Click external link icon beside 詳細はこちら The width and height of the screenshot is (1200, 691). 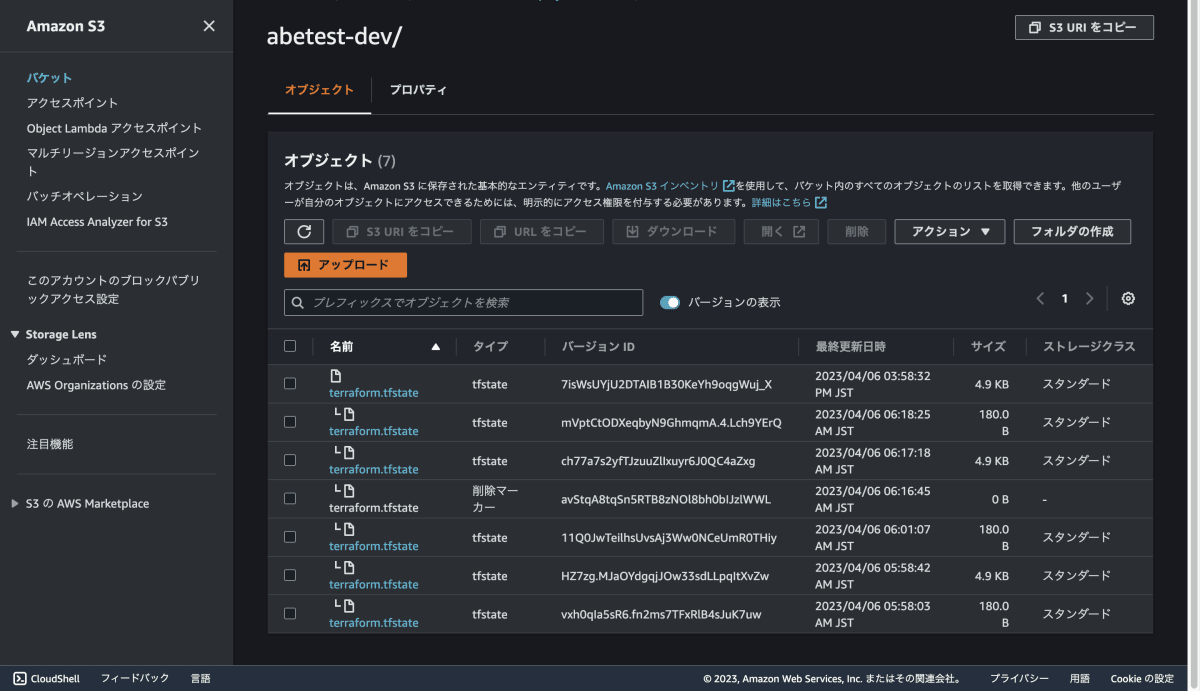[x=821, y=202]
